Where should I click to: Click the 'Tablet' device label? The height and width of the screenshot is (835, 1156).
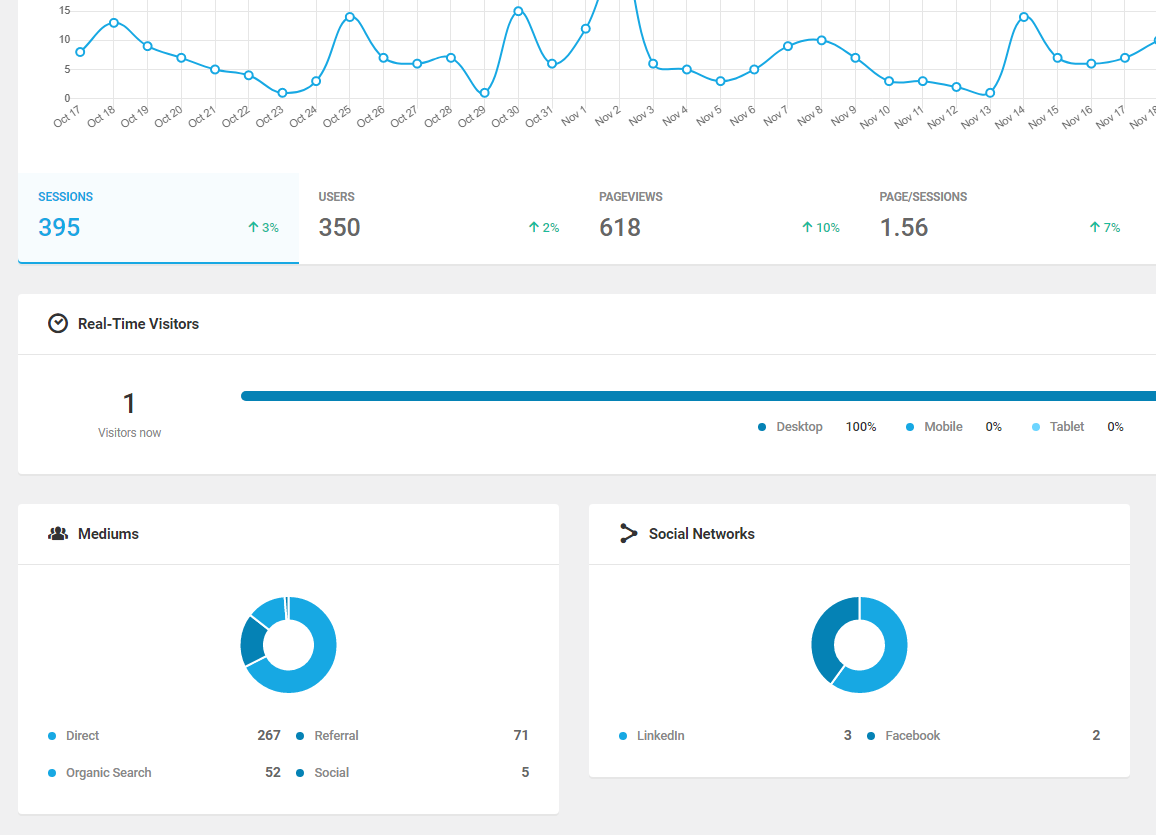click(1067, 427)
